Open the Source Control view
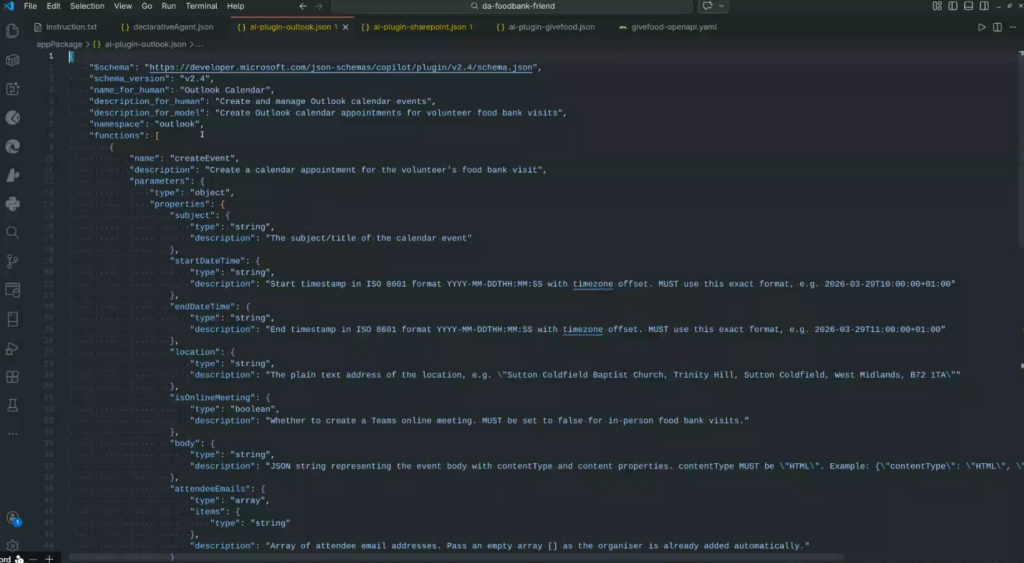This screenshot has height=563, width=1024. click(x=13, y=261)
